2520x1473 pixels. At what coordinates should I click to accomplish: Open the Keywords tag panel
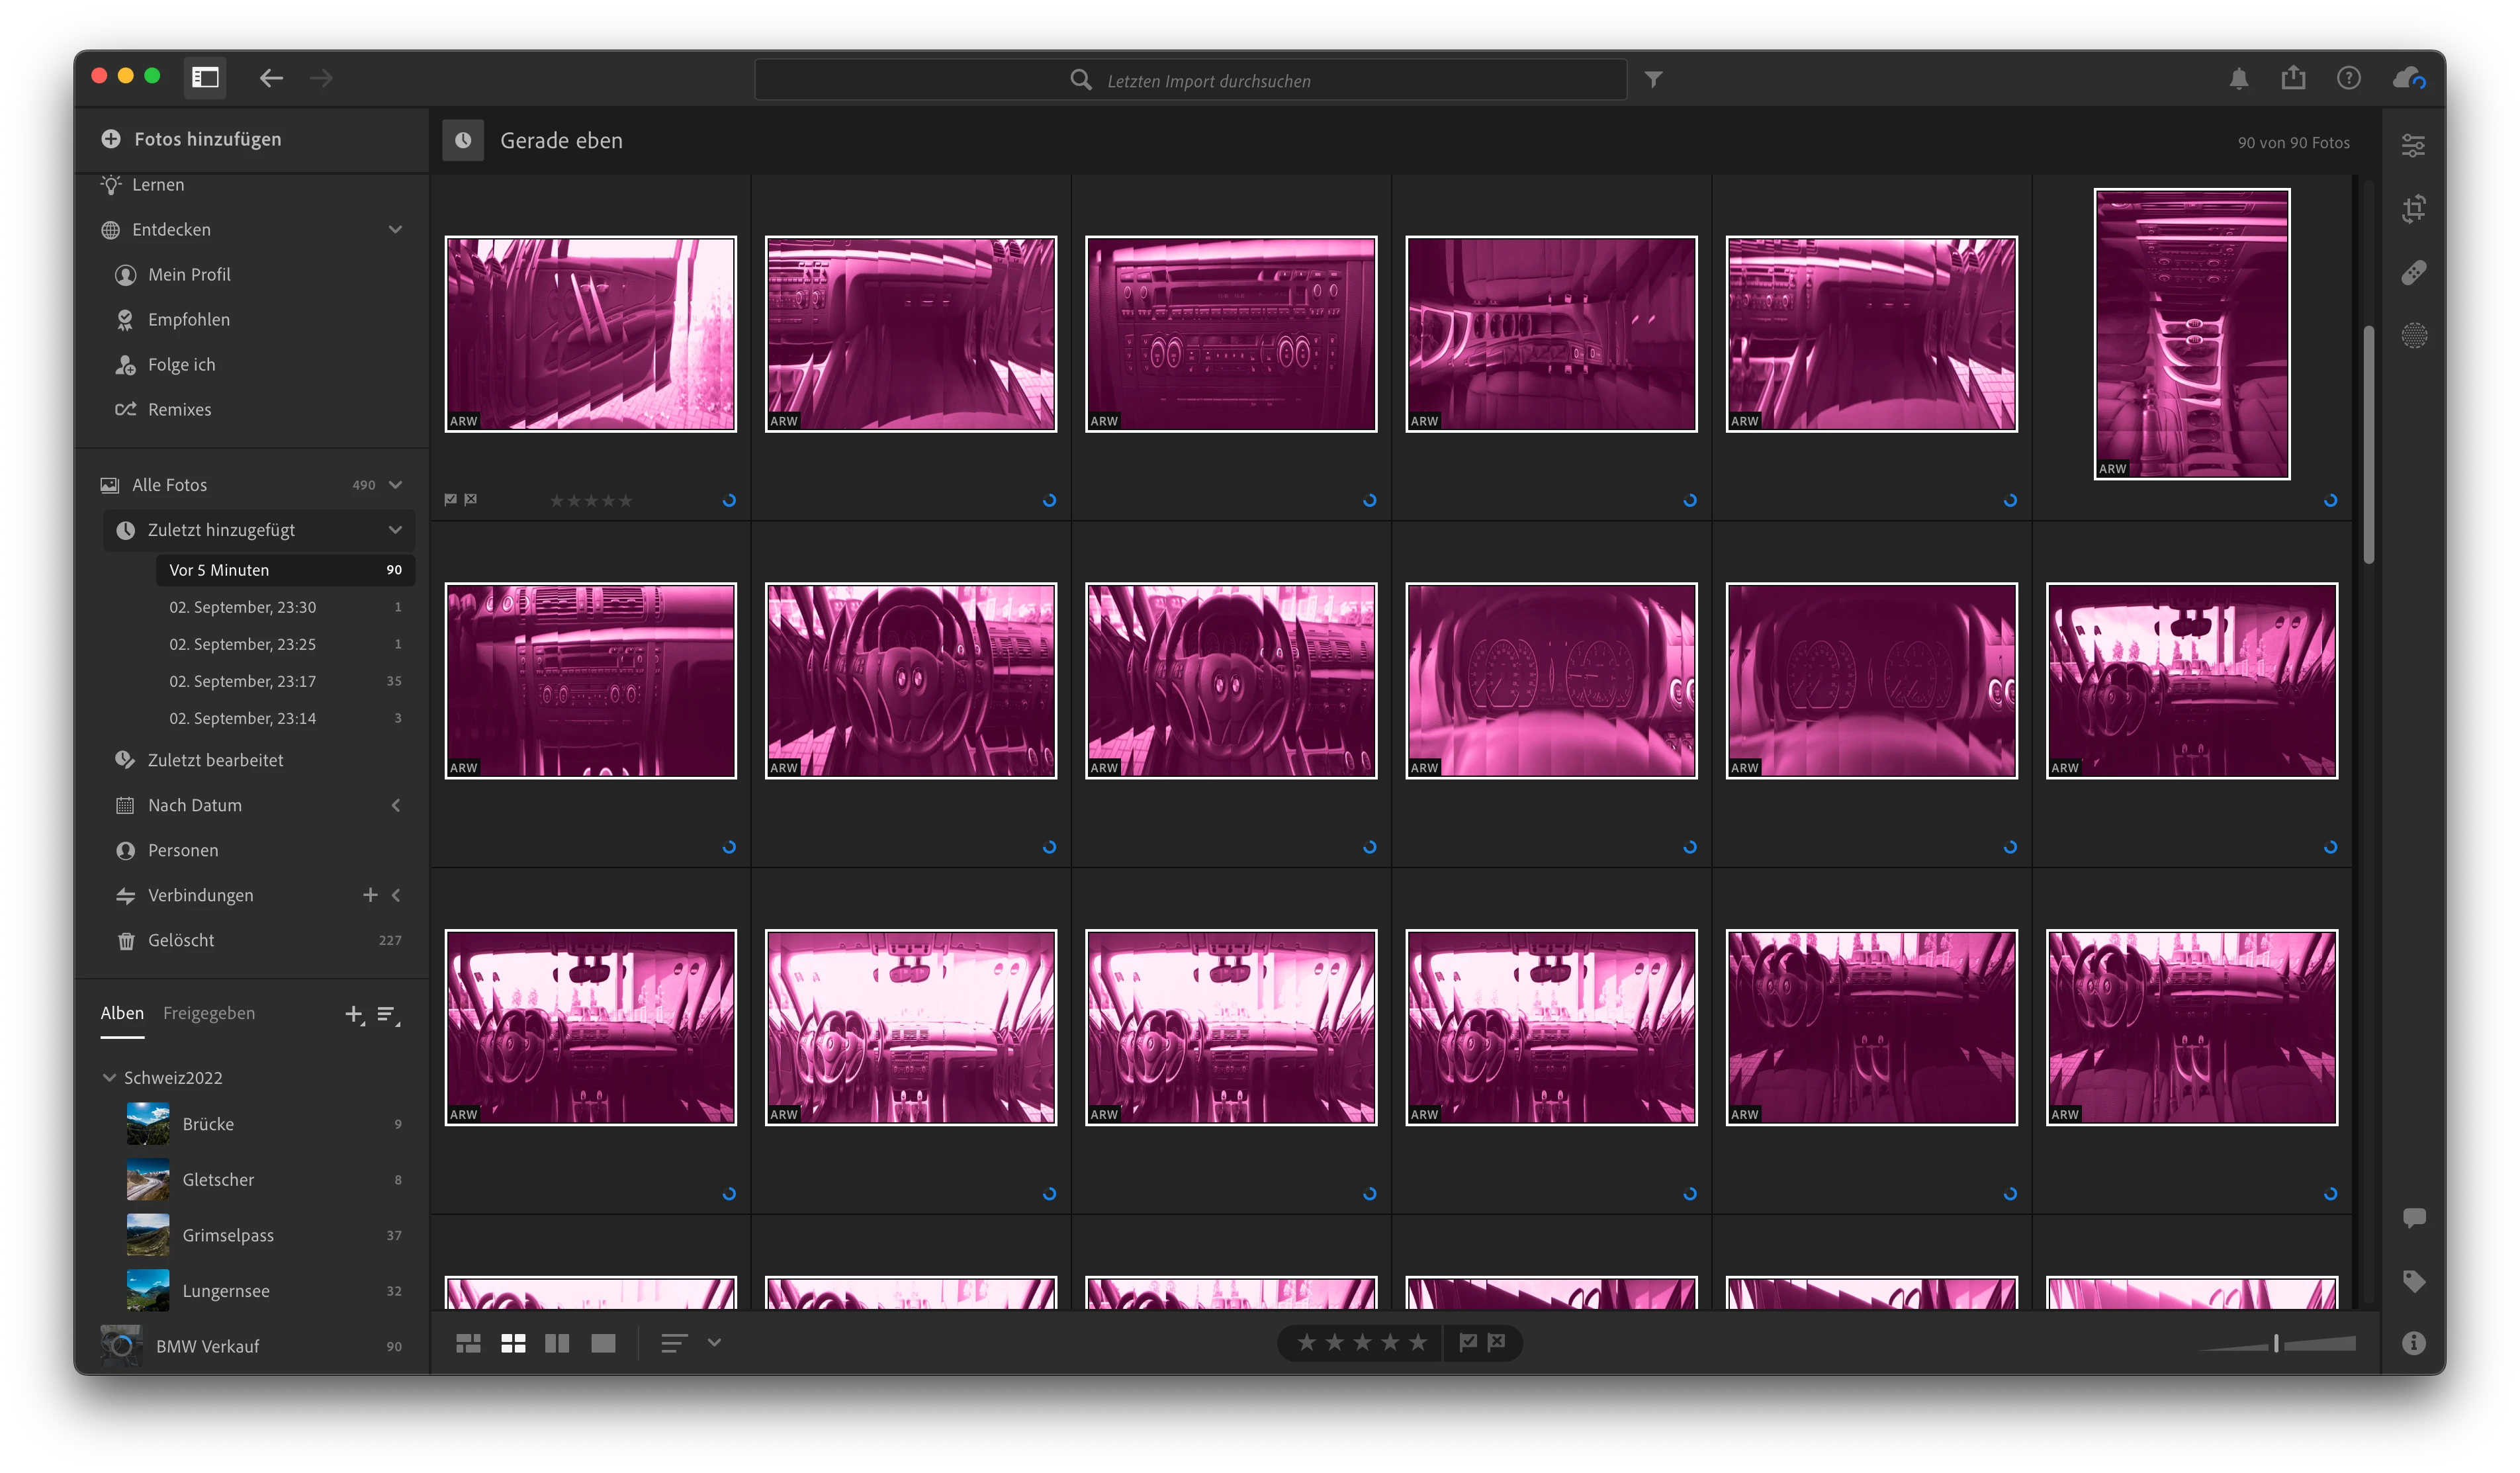click(x=2413, y=1281)
